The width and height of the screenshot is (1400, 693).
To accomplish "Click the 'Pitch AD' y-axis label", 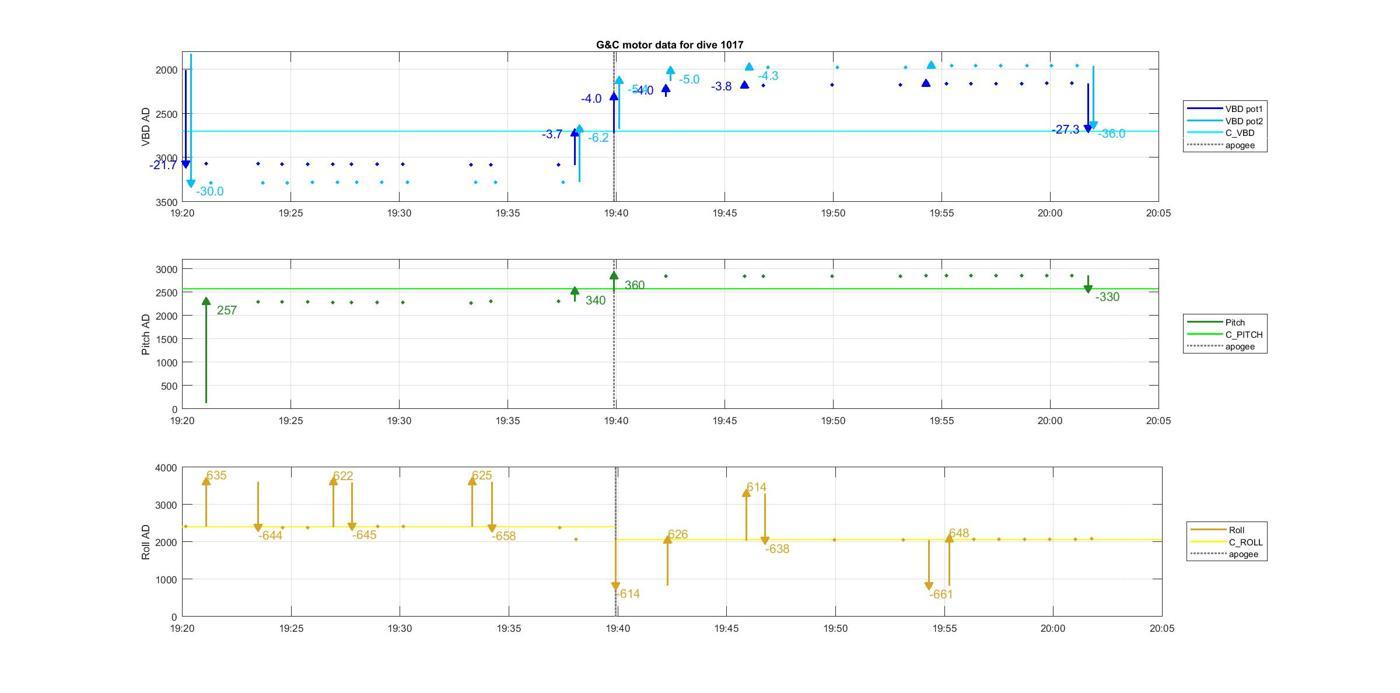I will [146, 334].
